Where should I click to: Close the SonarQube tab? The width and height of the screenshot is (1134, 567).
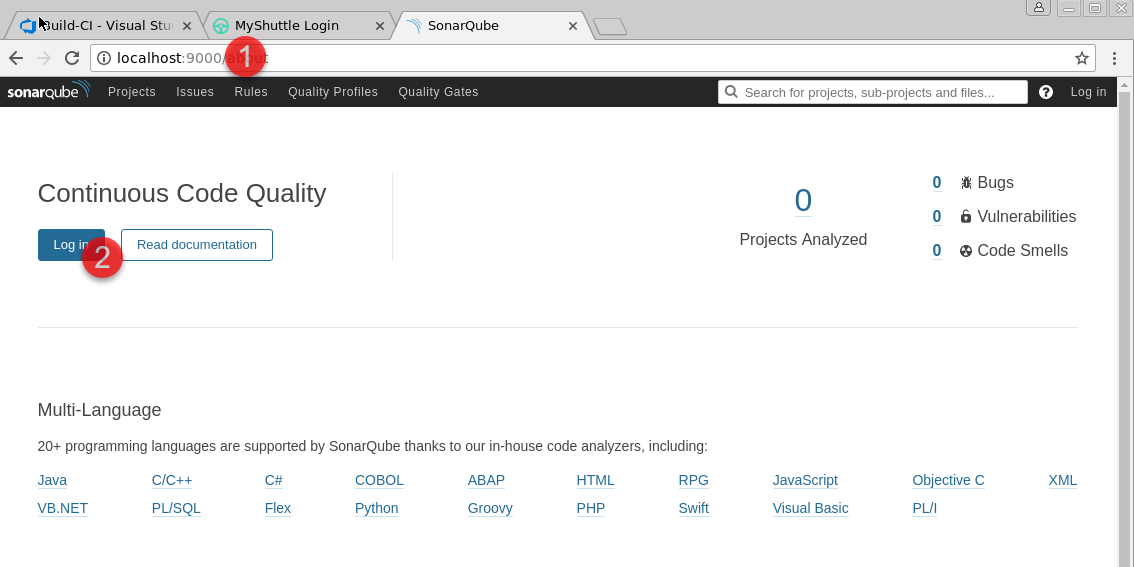point(573,26)
